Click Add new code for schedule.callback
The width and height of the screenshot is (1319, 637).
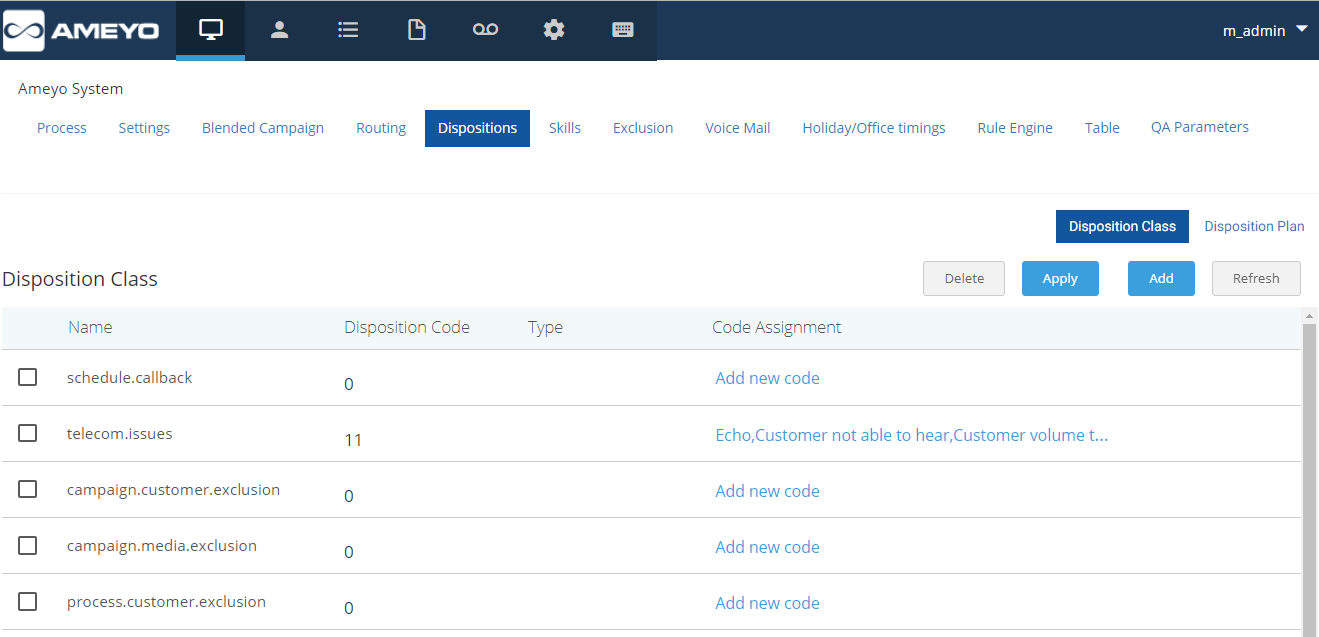(x=767, y=378)
